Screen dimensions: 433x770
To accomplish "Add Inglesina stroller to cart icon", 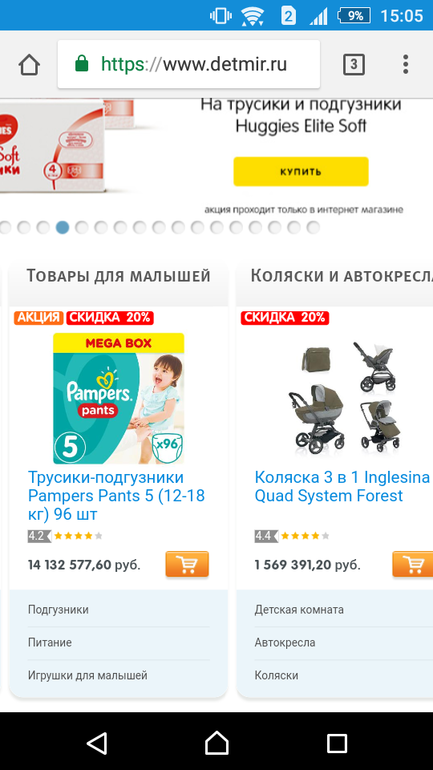I will point(413,564).
